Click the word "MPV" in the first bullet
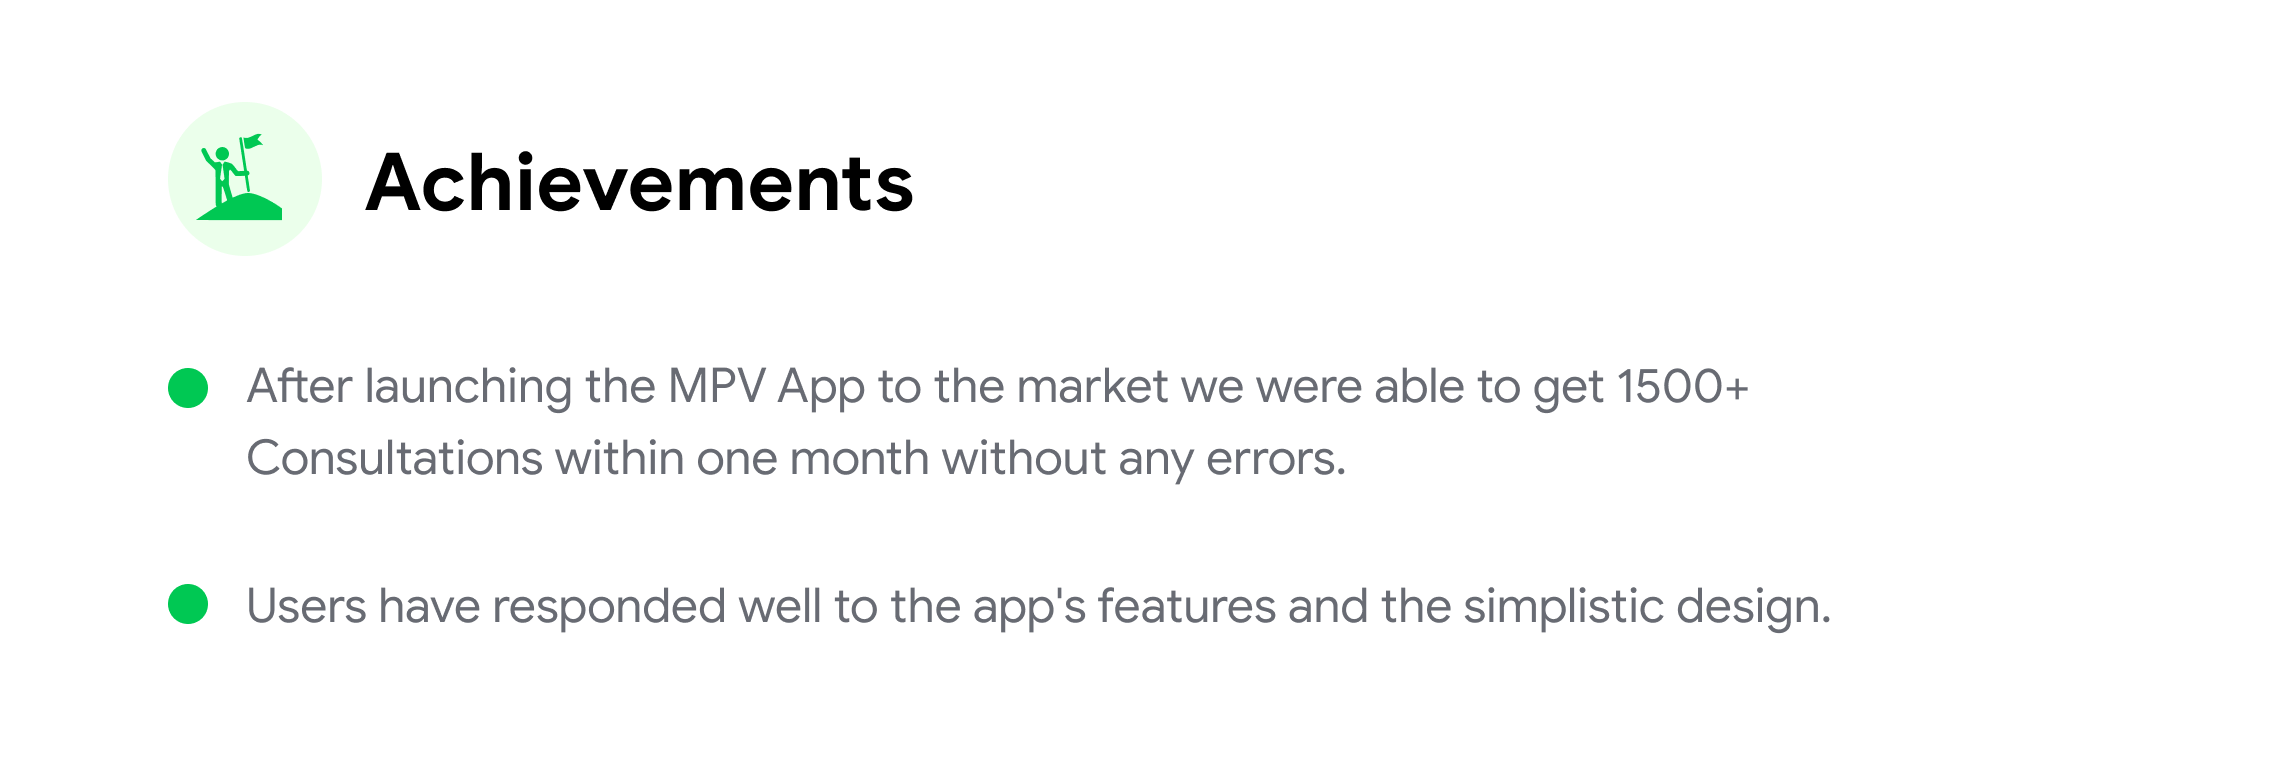The width and height of the screenshot is (2280, 762). (716, 387)
